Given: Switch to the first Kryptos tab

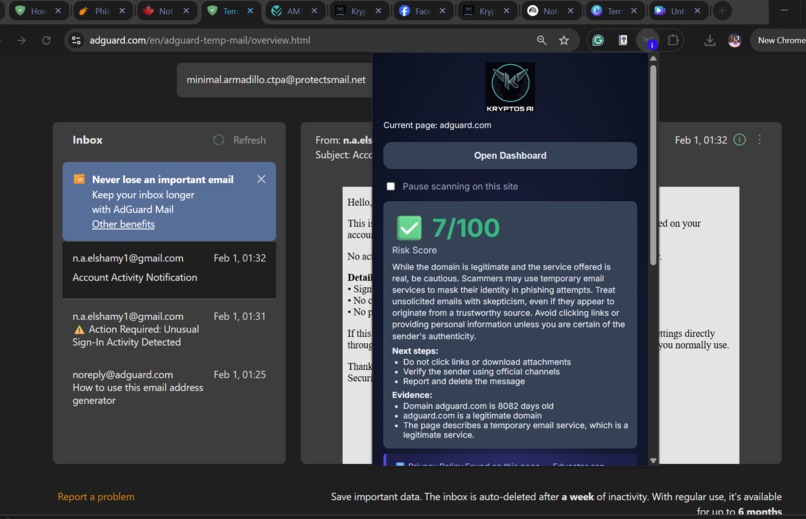Looking at the screenshot, I should click(x=358, y=11).
